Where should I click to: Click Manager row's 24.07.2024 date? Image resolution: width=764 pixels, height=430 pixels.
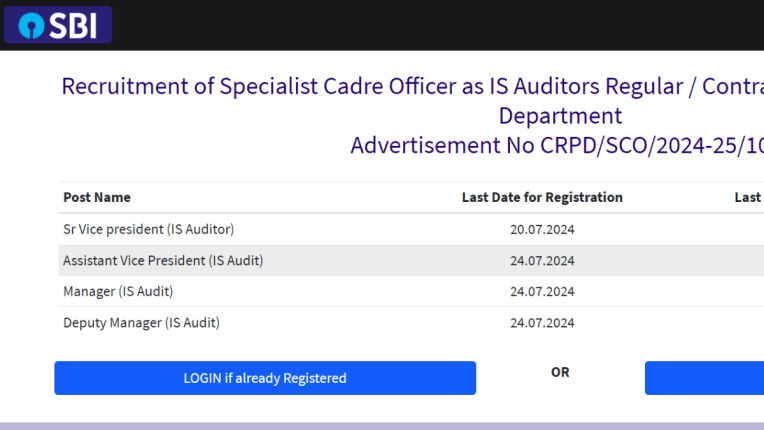click(x=542, y=291)
